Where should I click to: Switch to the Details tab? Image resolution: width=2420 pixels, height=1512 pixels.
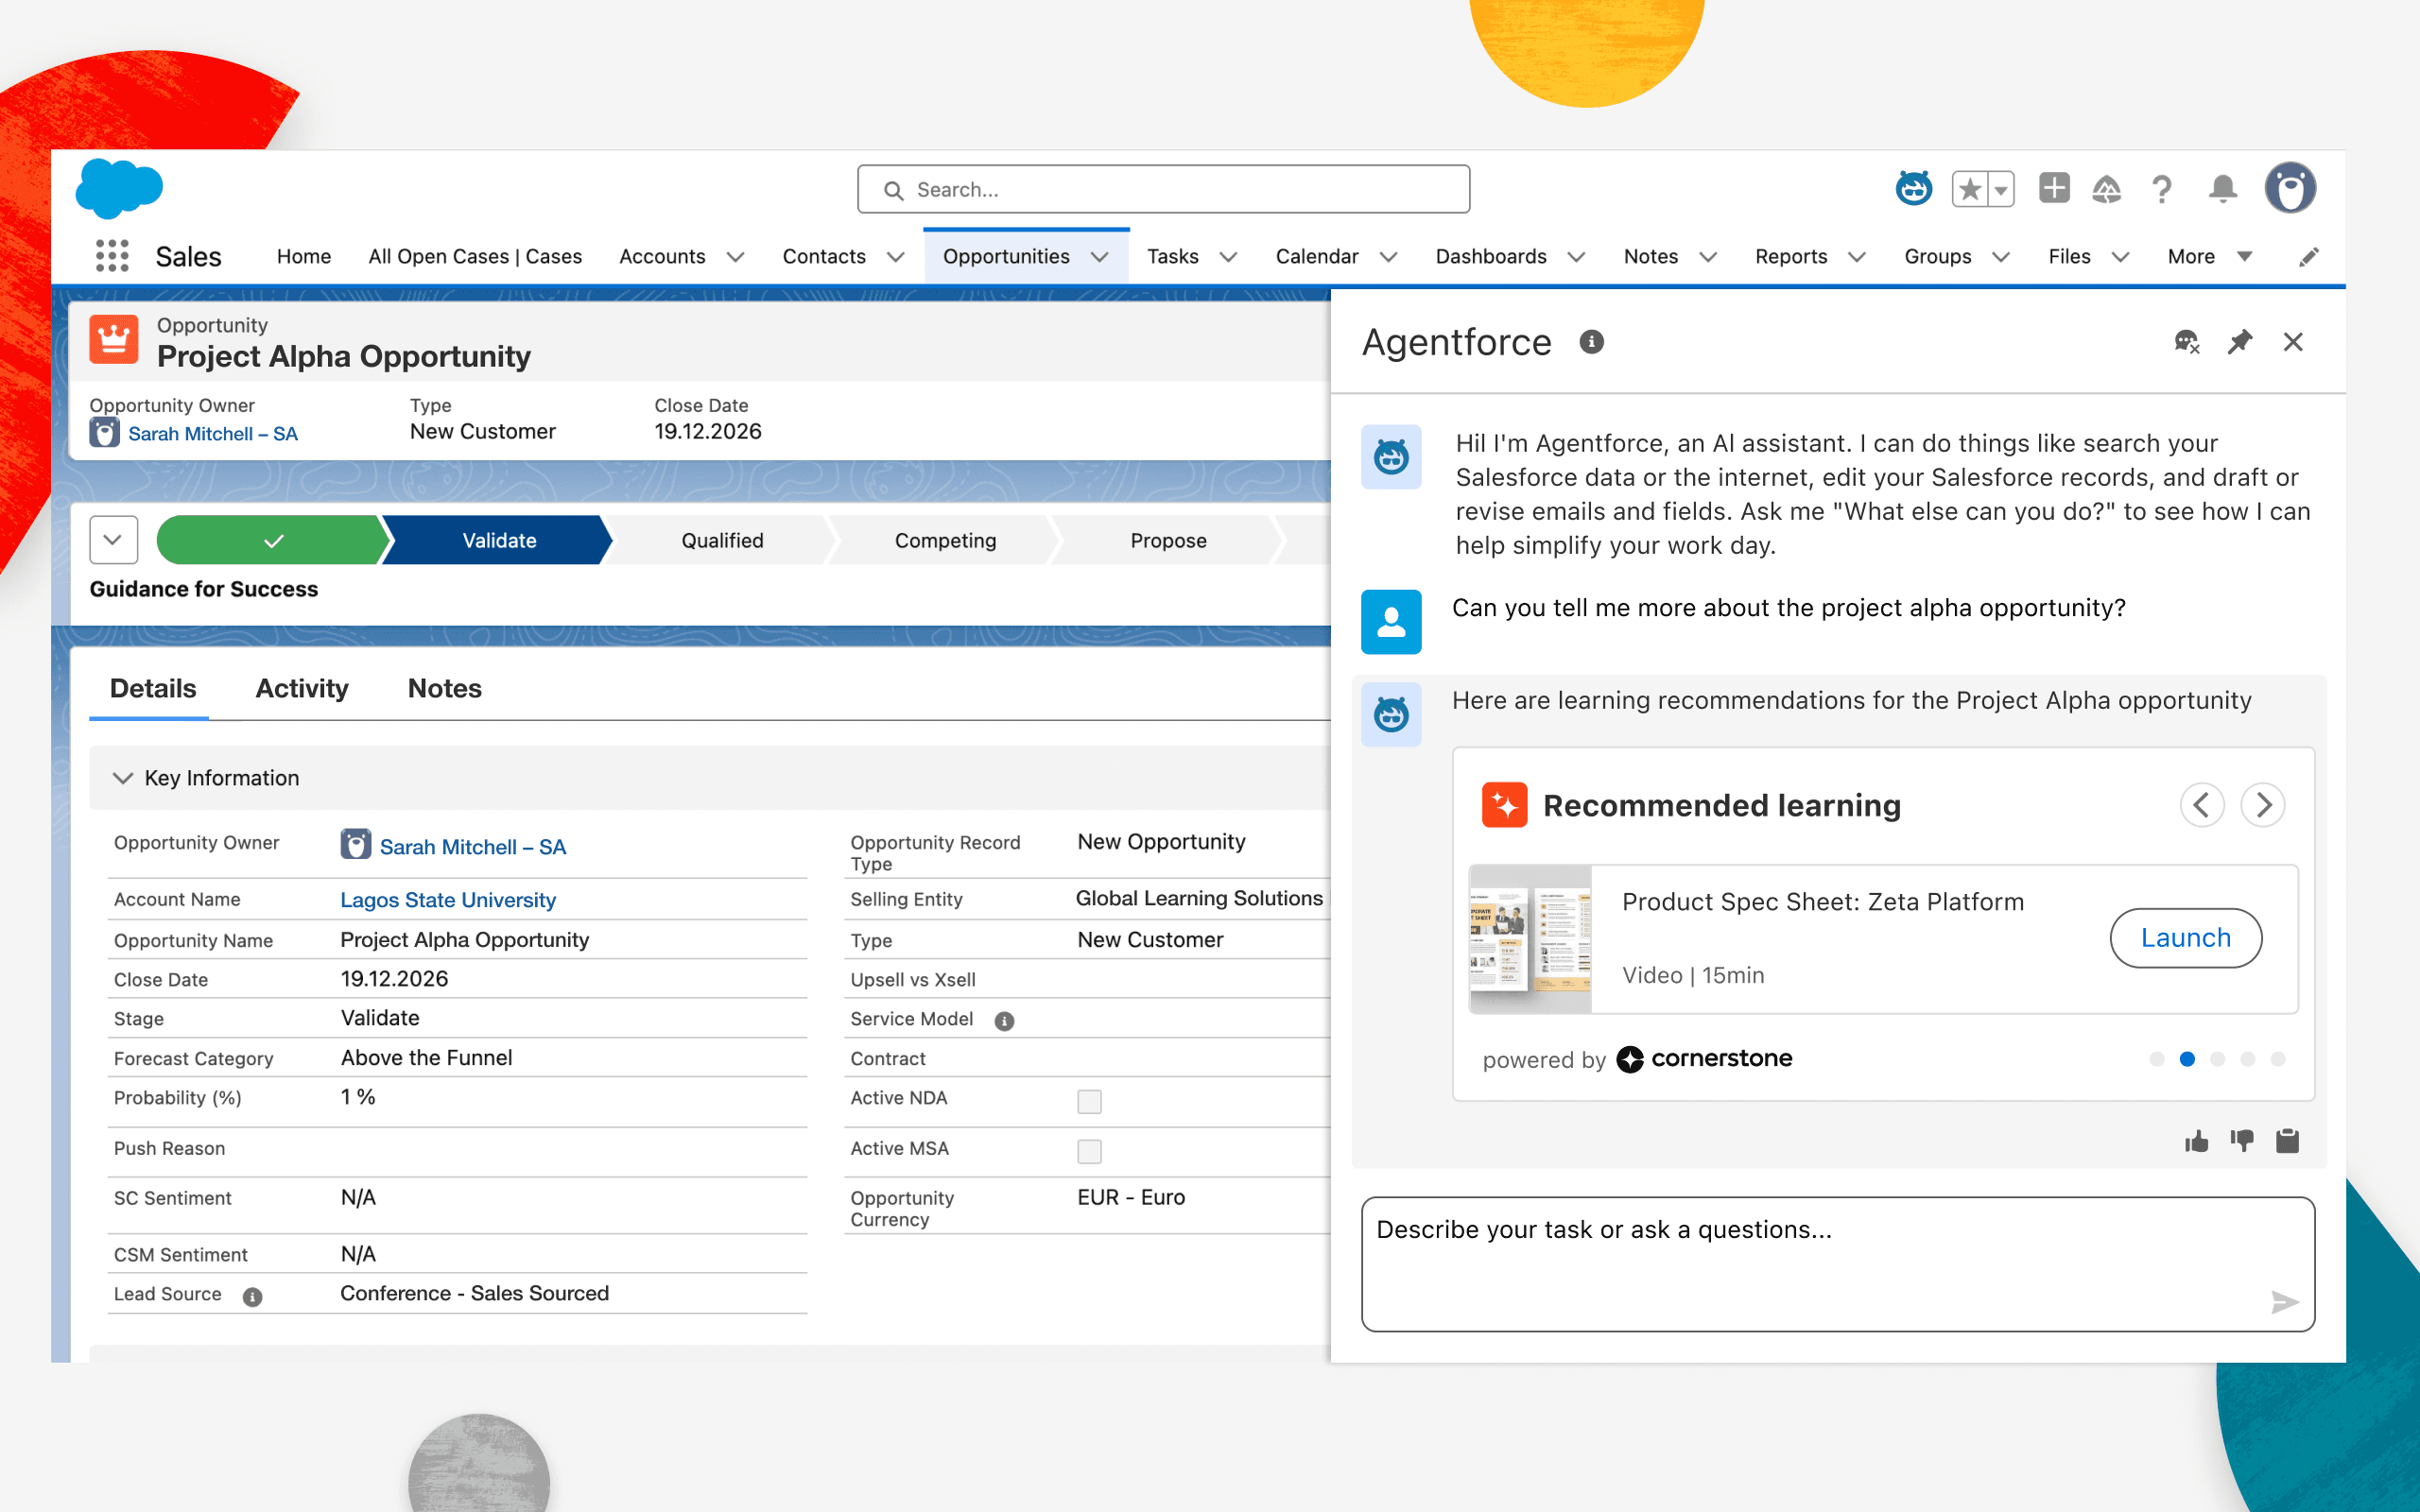[153, 689]
